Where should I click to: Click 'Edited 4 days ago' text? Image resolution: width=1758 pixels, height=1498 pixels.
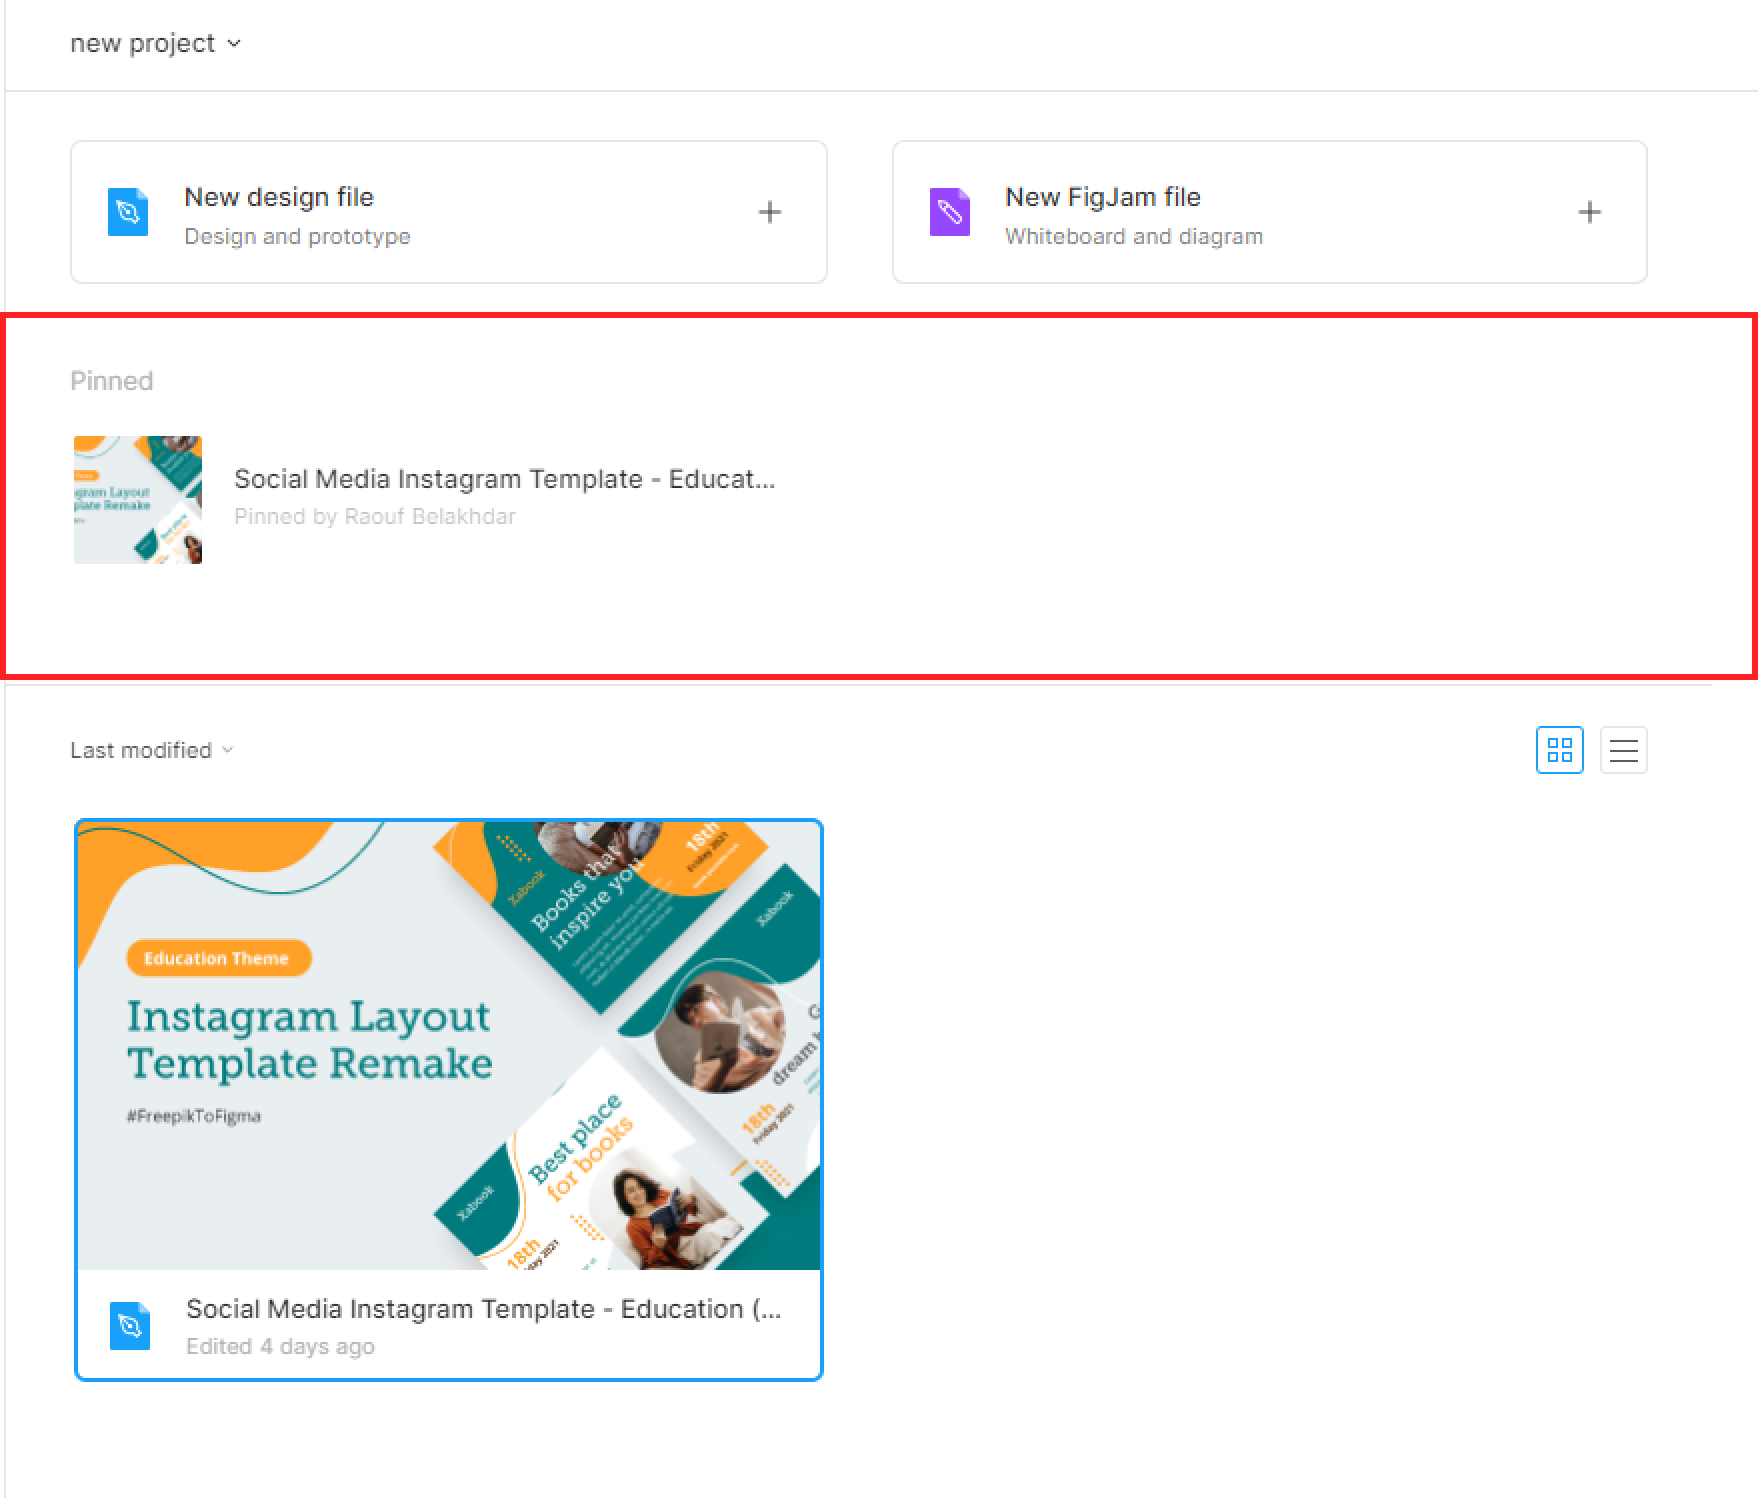280,1347
